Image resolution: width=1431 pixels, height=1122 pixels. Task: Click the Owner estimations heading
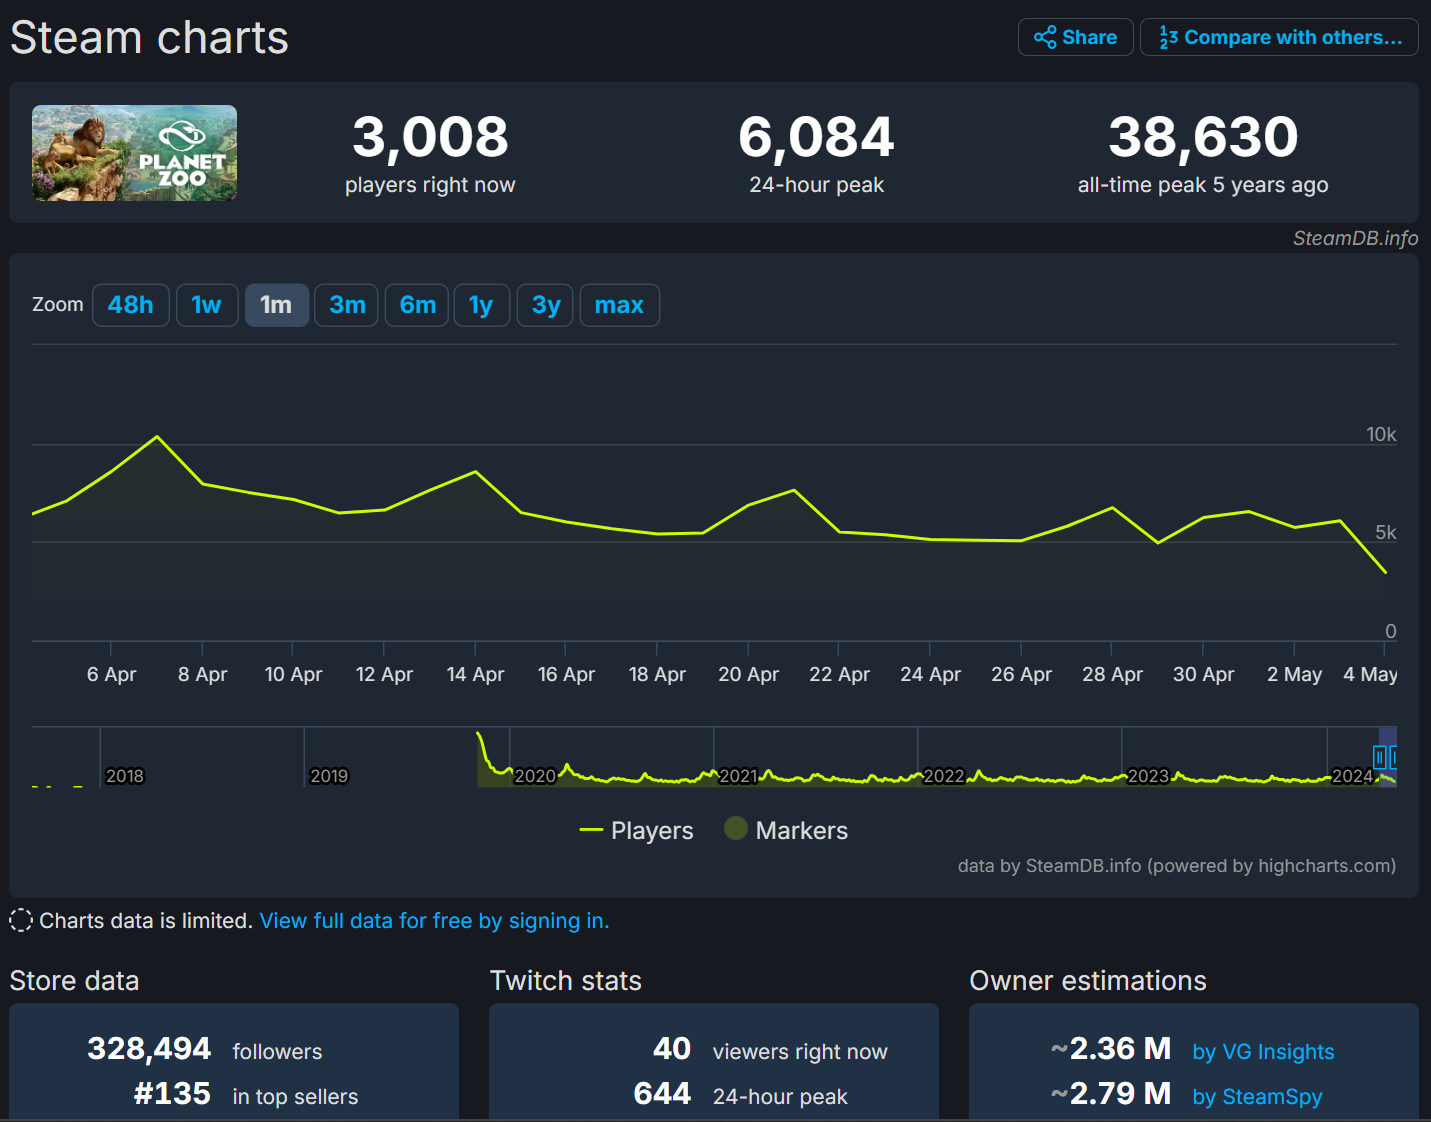[x=1088, y=980]
